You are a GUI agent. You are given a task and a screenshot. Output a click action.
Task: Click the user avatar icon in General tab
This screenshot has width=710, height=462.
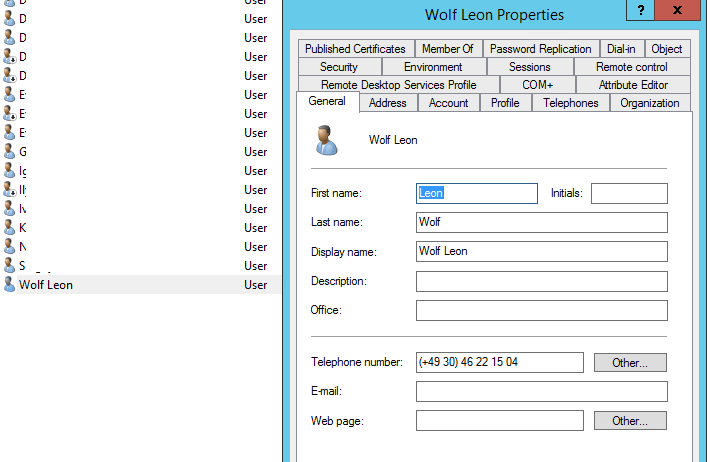326,140
